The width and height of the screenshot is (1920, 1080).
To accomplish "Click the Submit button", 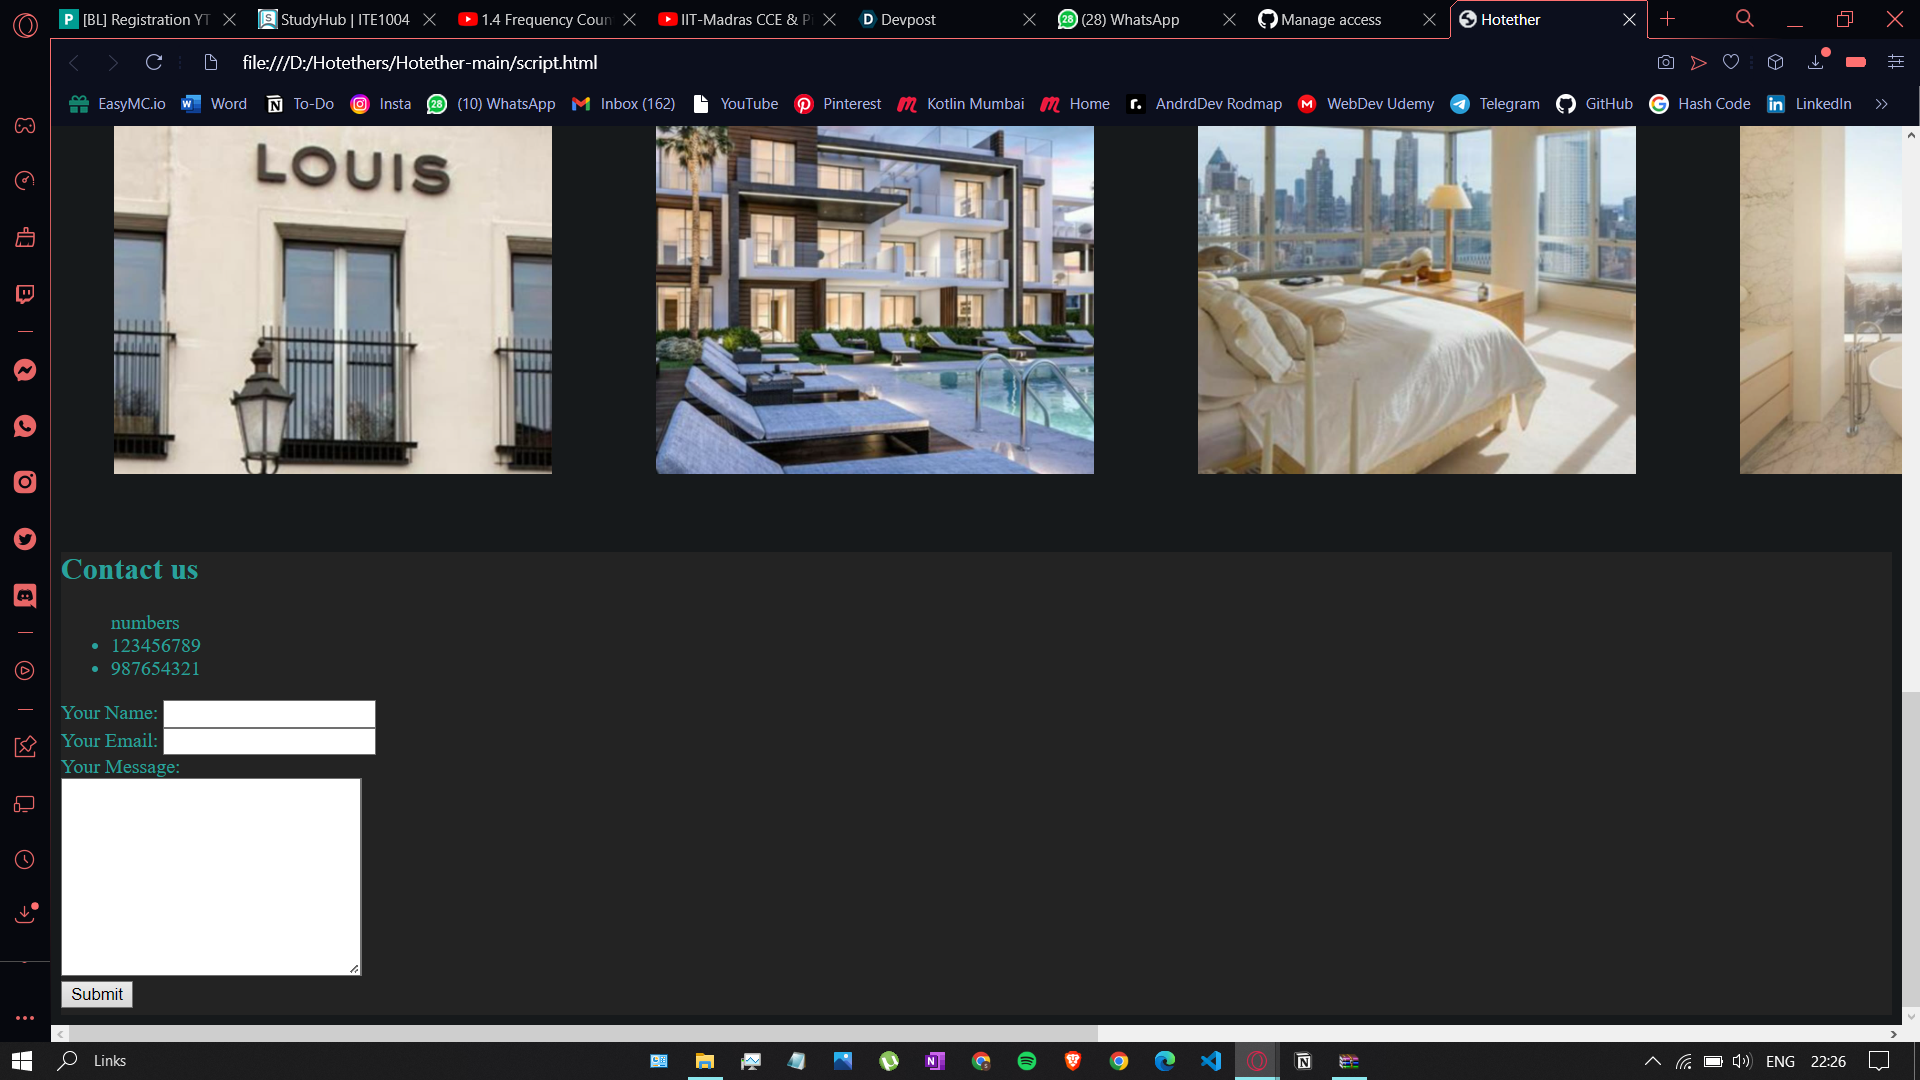I will (97, 994).
